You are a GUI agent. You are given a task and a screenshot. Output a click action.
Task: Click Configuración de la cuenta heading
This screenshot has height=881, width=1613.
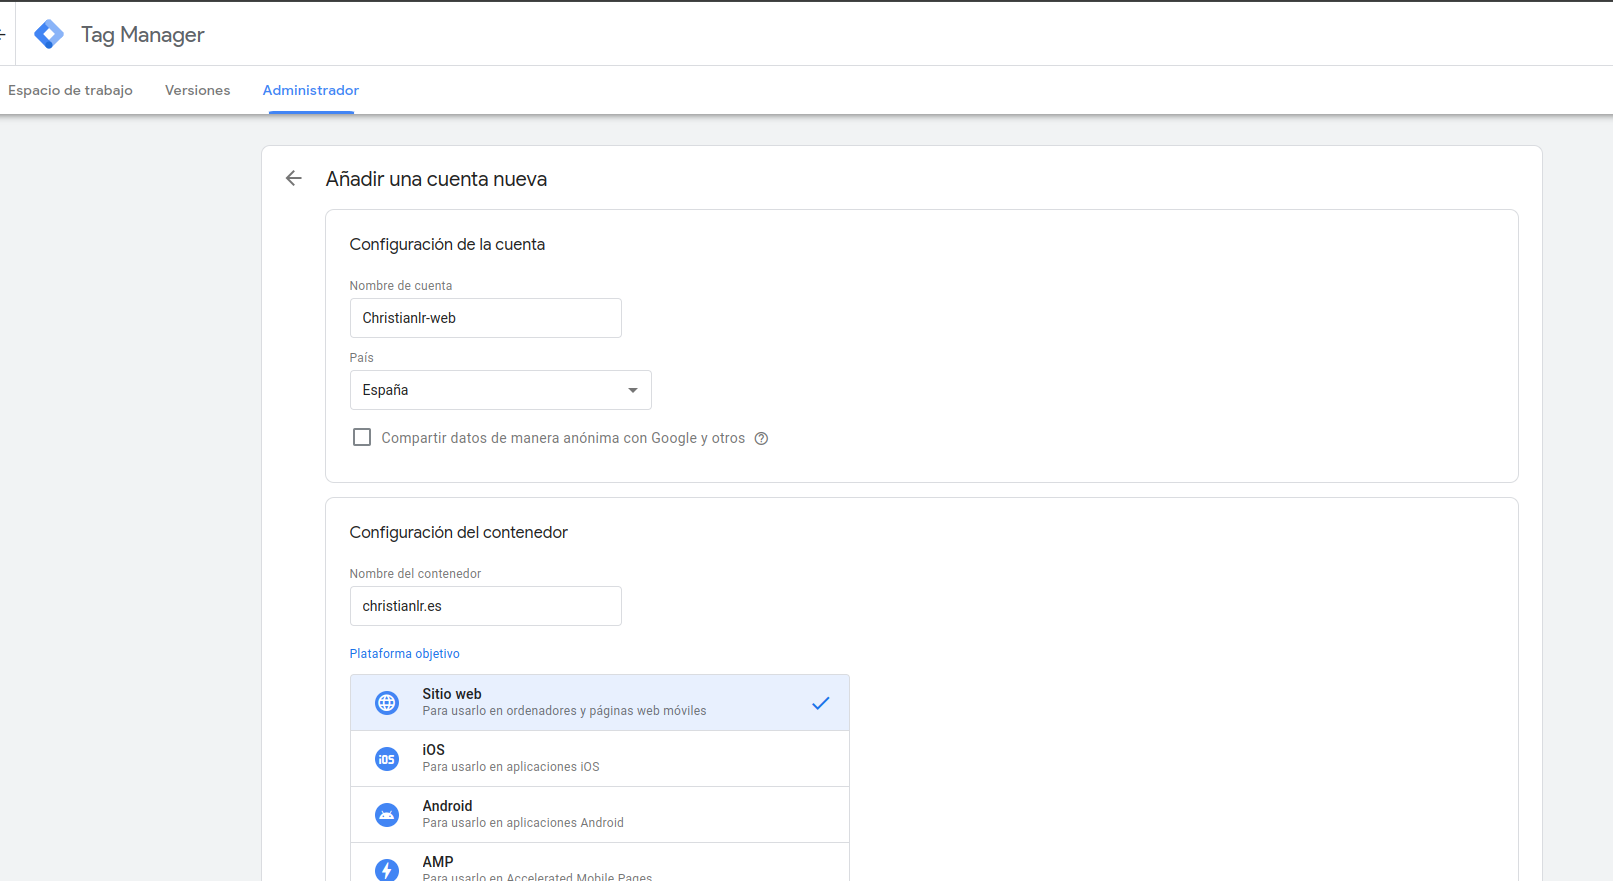pyautogui.click(x=447, y=244)
